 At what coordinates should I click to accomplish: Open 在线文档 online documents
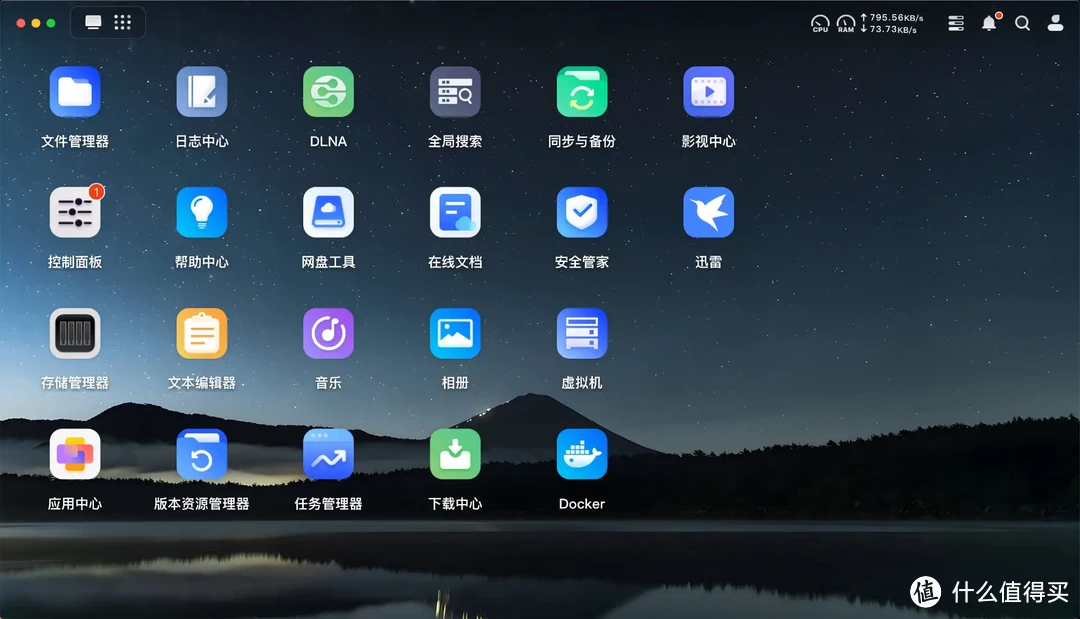click(455, 213)
